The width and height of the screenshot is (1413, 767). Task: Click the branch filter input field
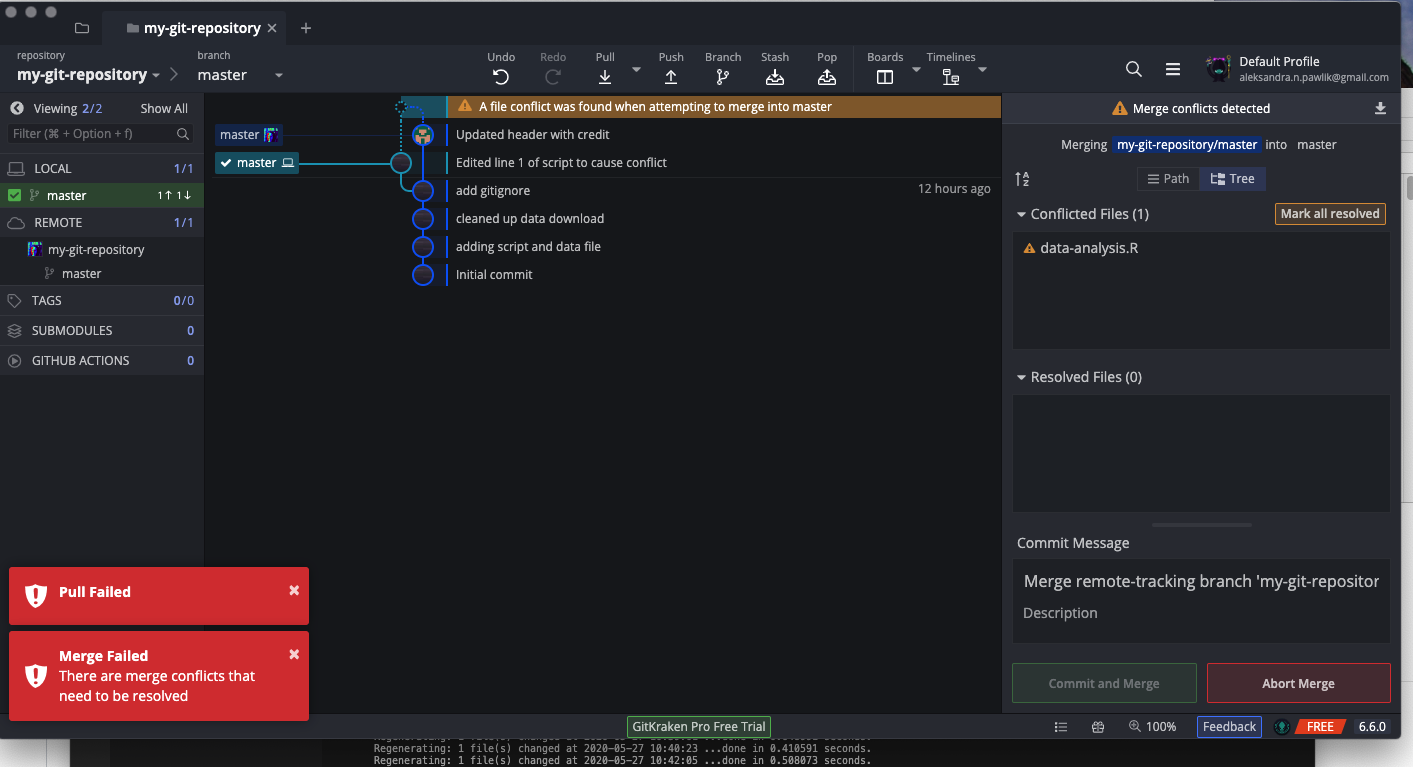point(100,134)
